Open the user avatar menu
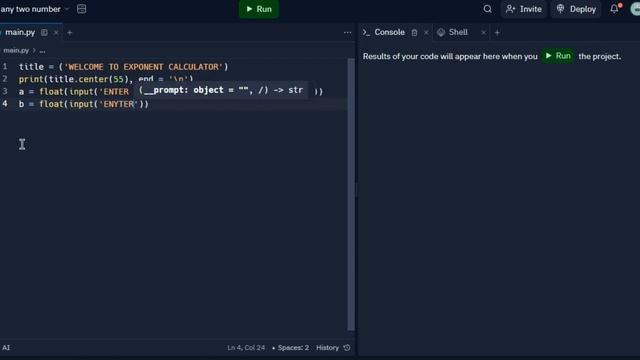 pyautogui.click(x=635, y=9)
